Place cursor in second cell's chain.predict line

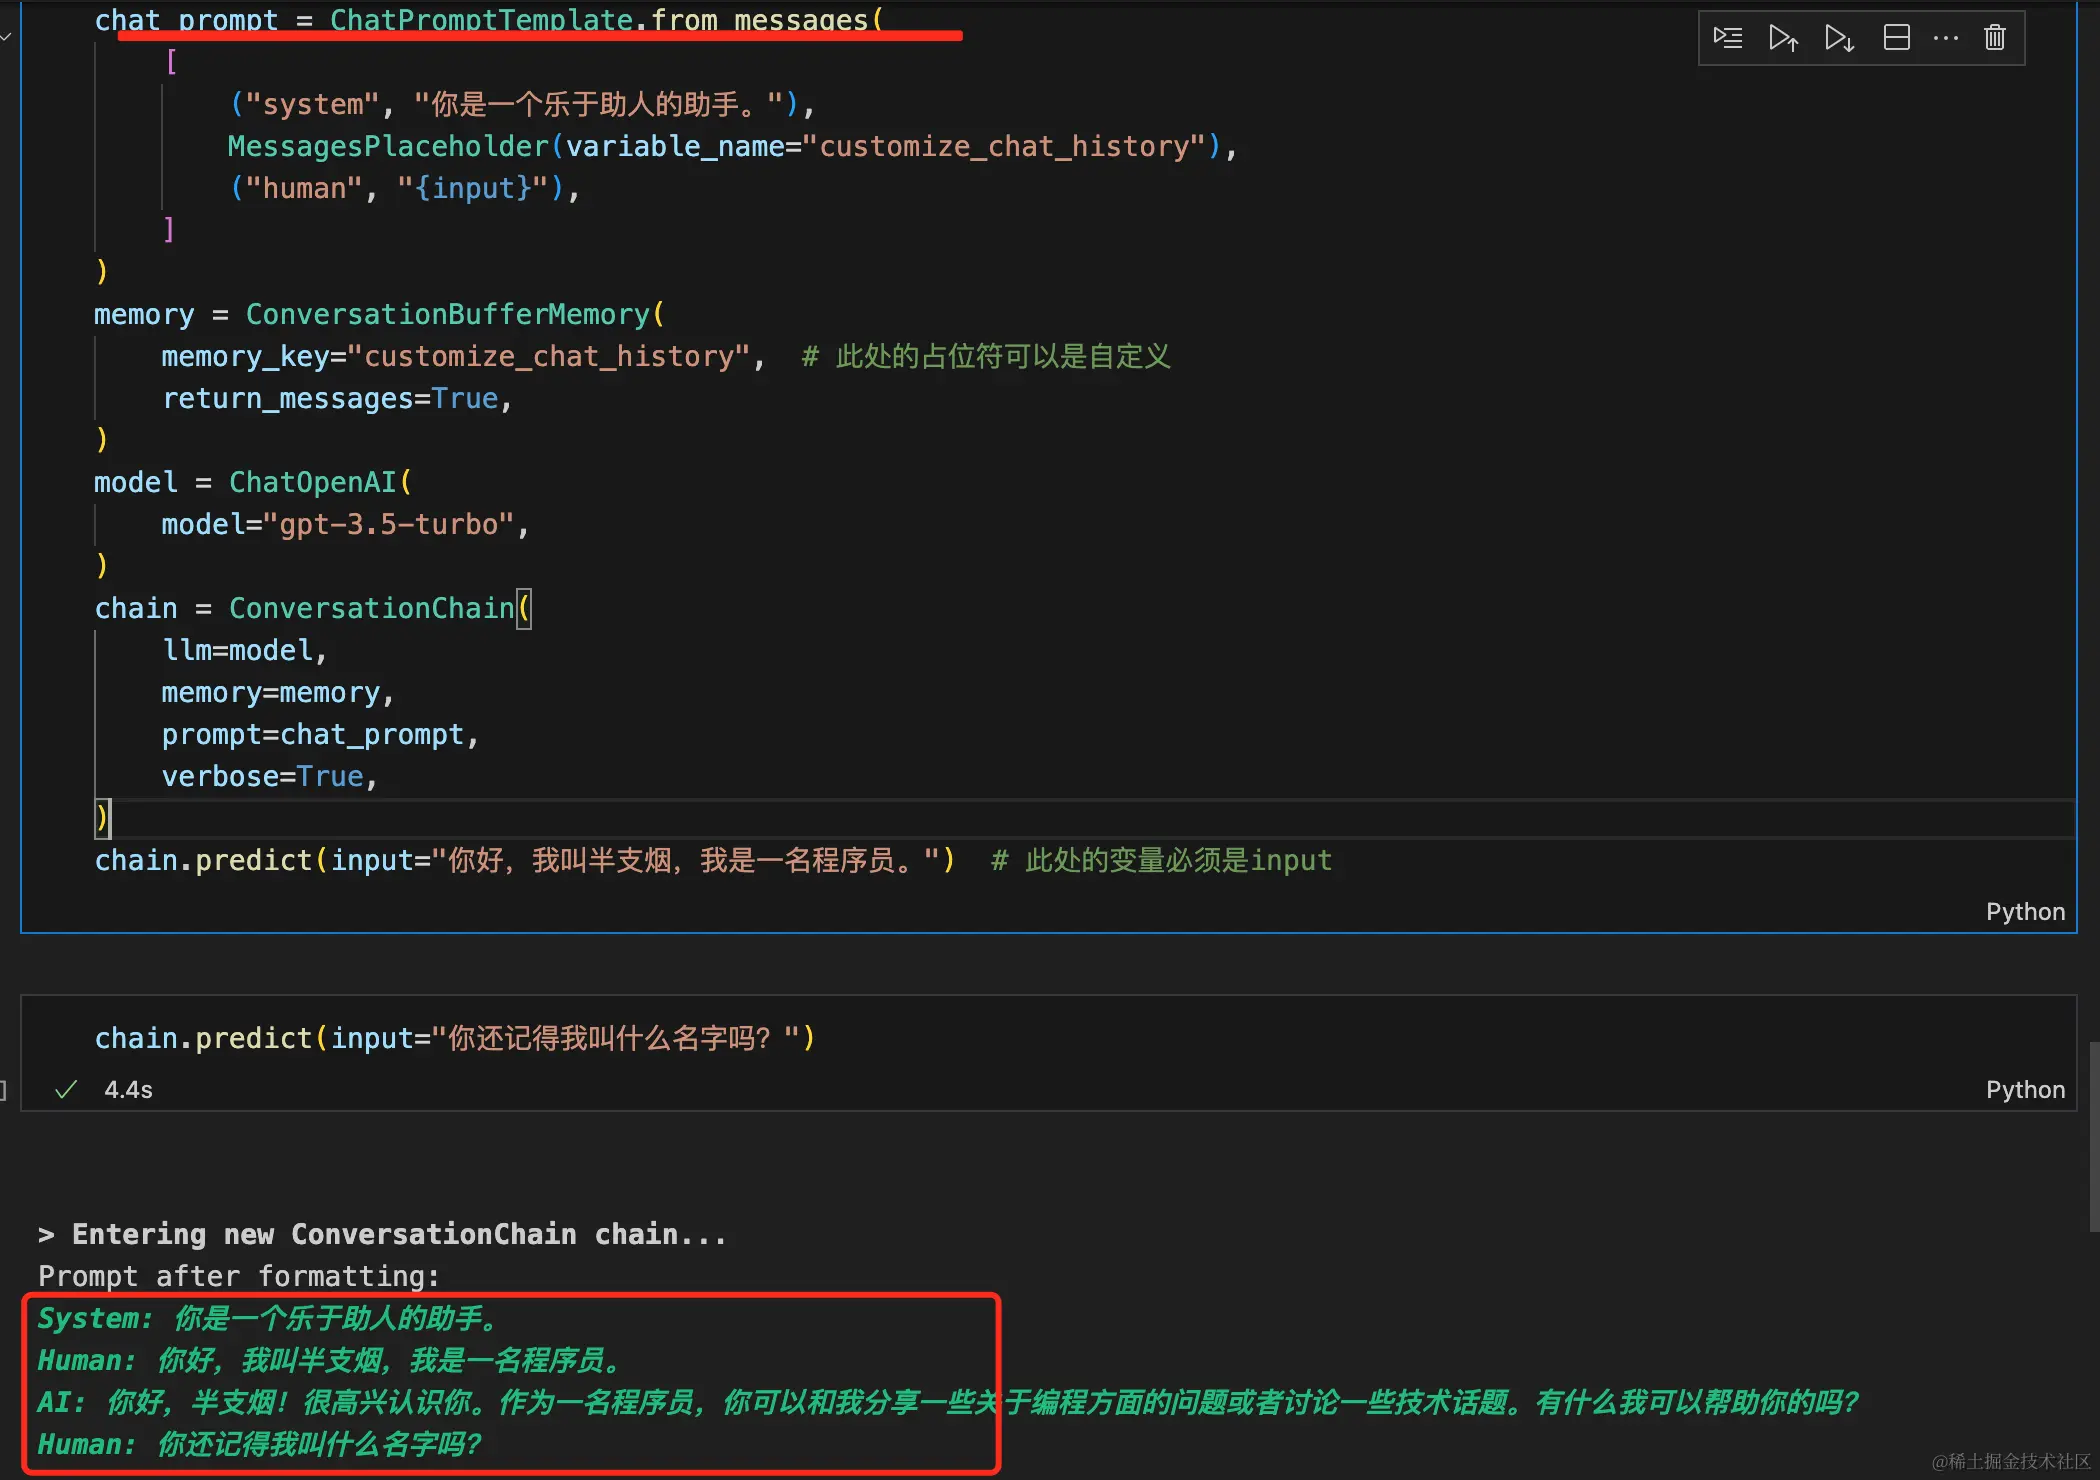455,1039
